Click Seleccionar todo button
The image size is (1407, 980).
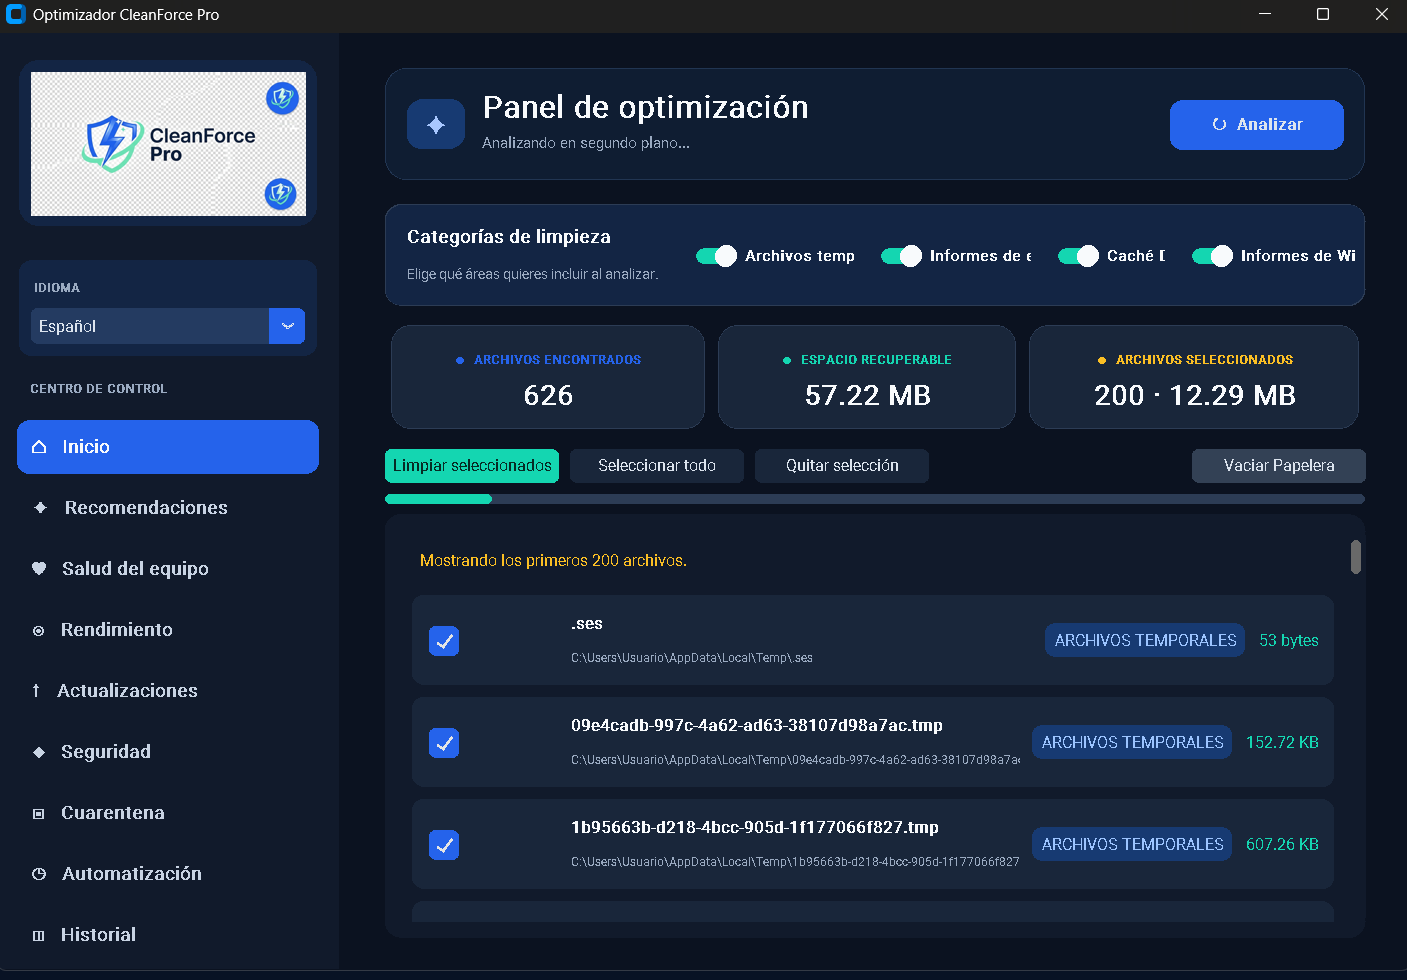657,466
